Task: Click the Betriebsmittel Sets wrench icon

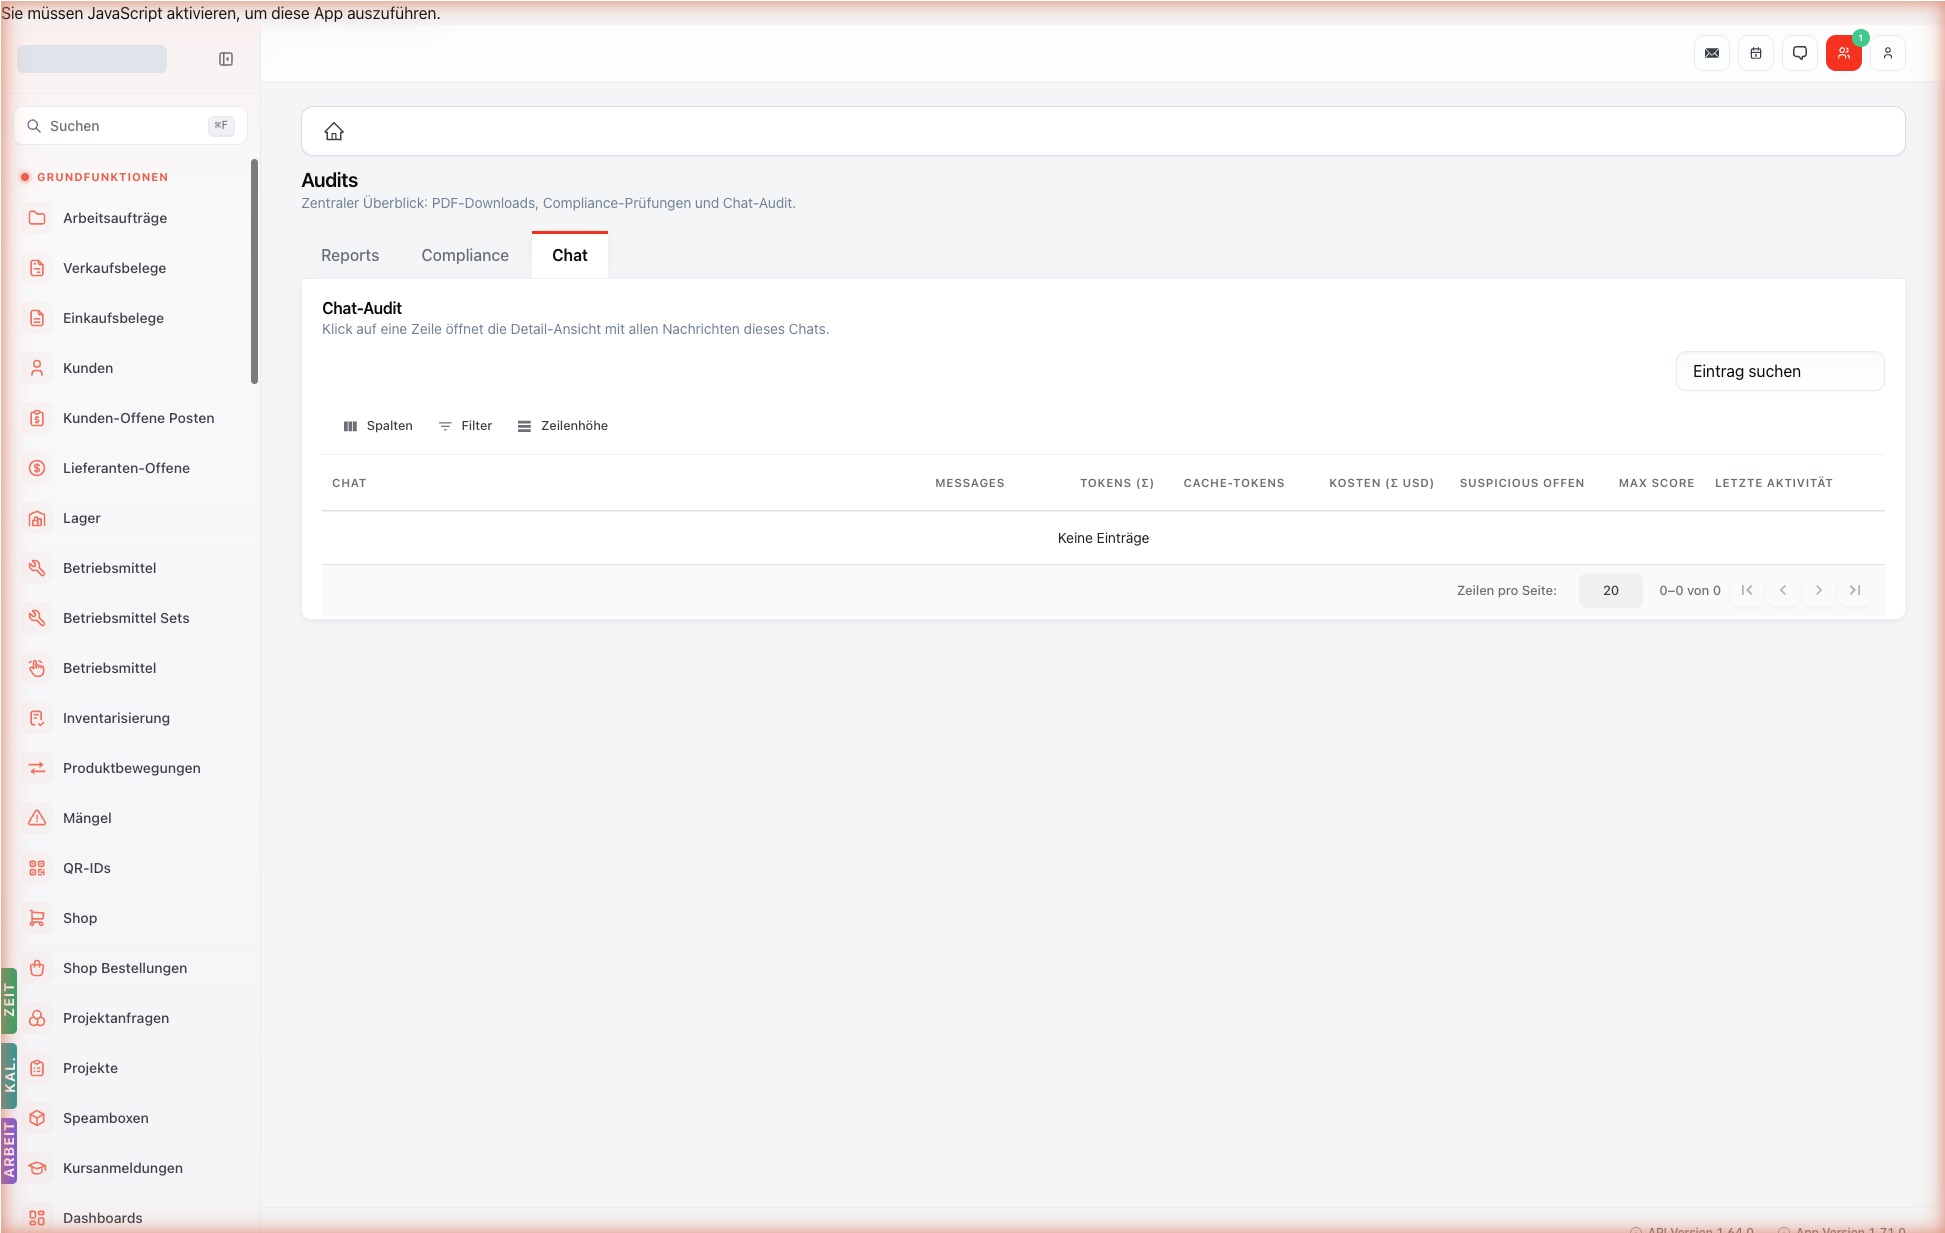Action: [37, 618]
